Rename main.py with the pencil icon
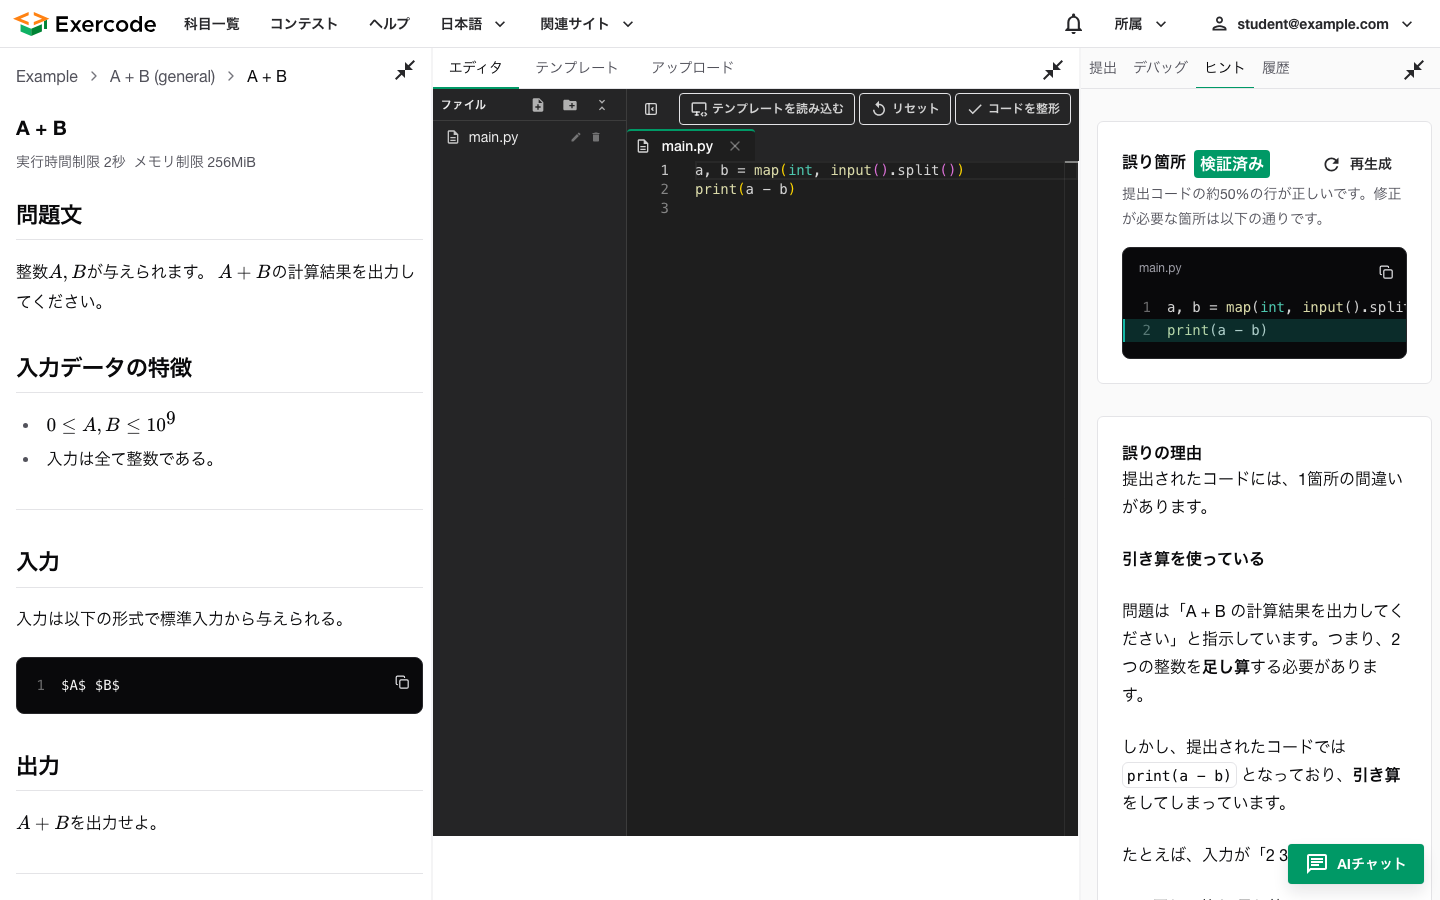 576,137
